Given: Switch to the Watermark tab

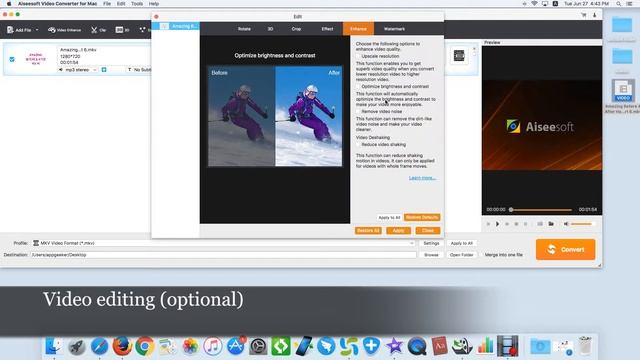Looking at the screenshot, I should [x=394, y=29].
